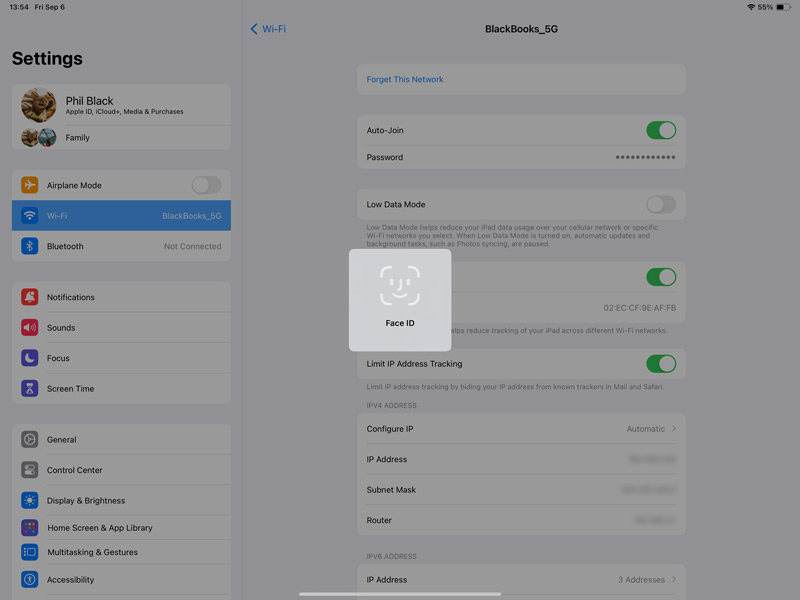Open the Wi-Fi settings row
800x600 pixels.
121,215
